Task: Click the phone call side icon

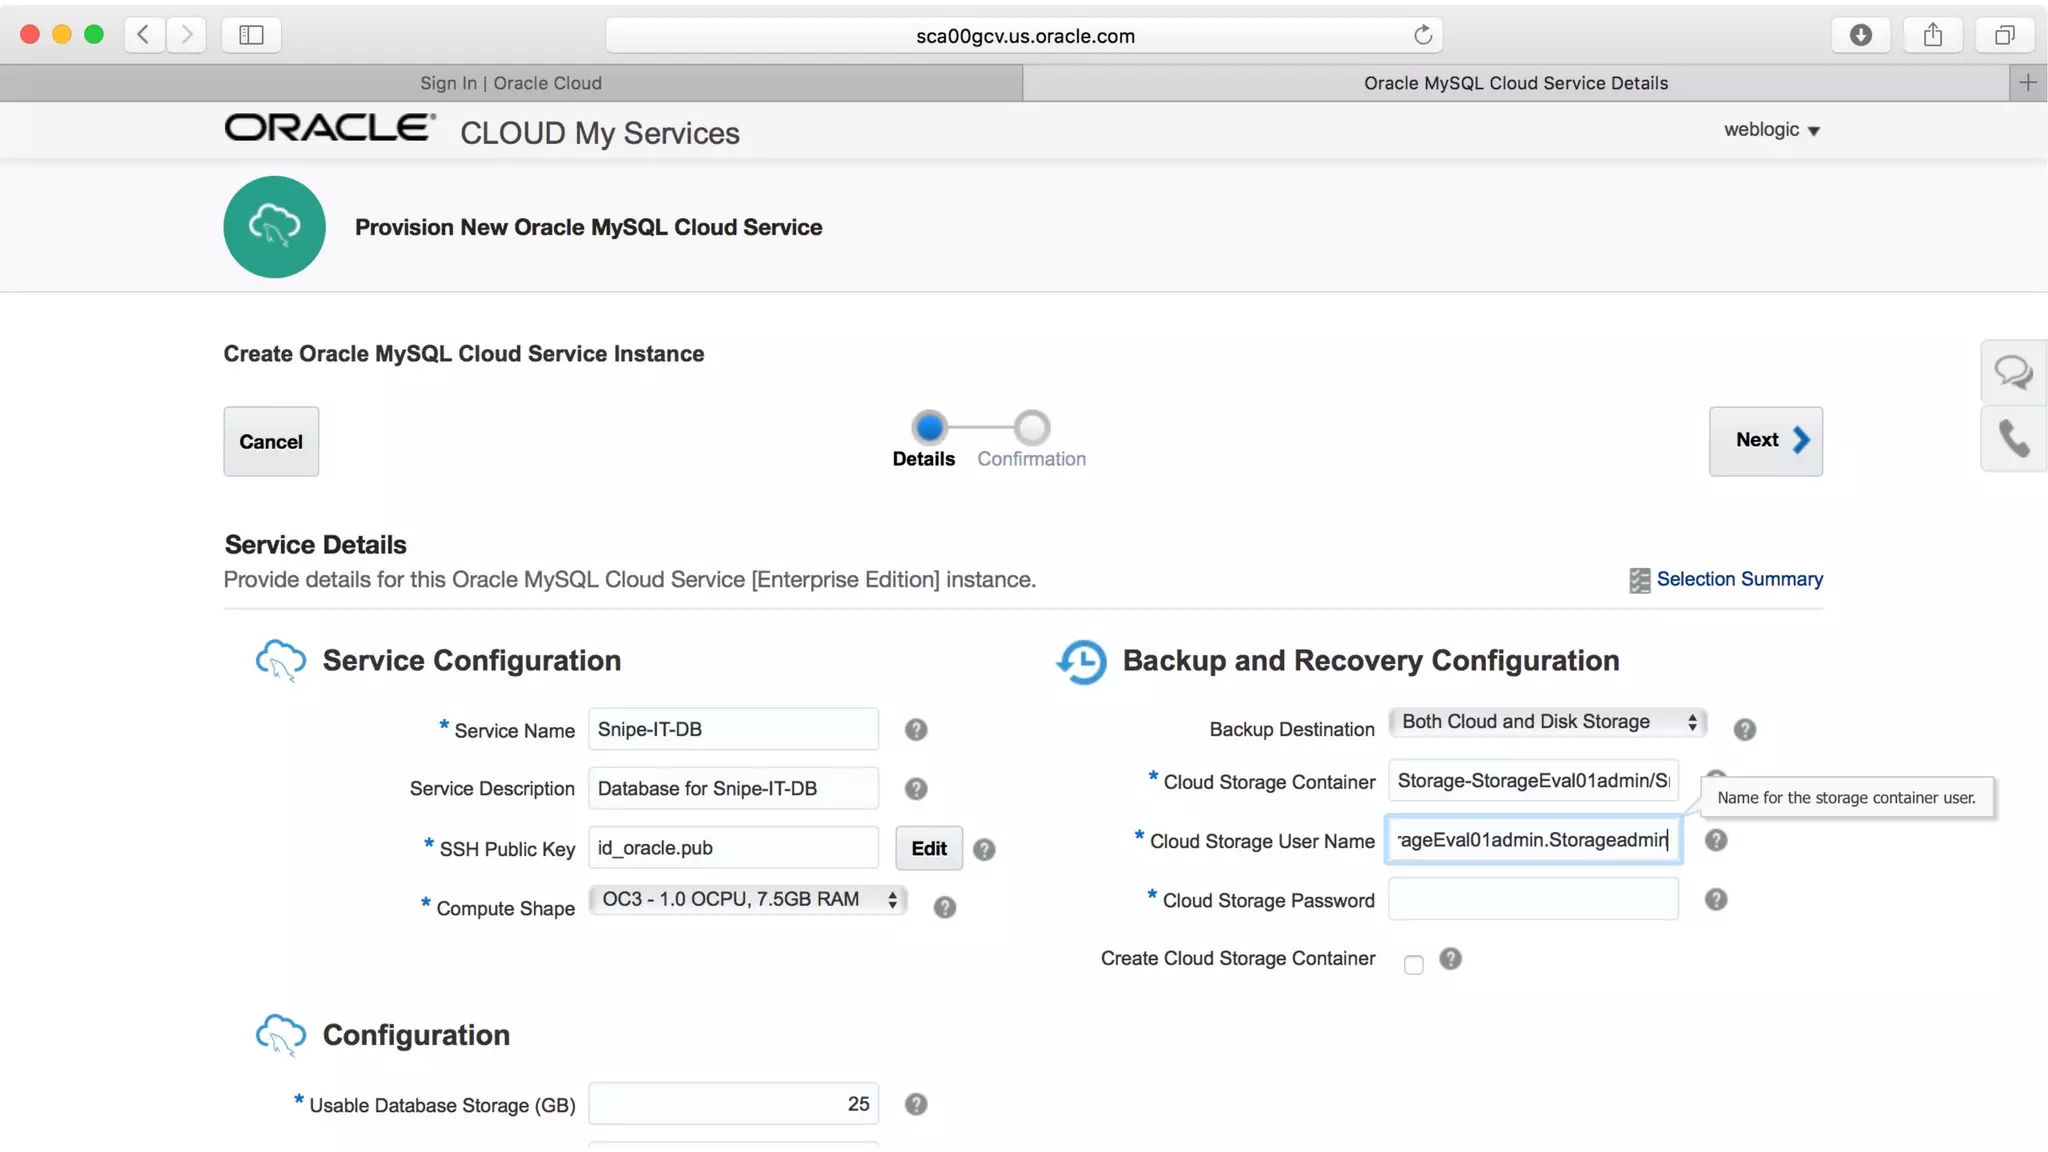Action: (x=2012, y=438)
